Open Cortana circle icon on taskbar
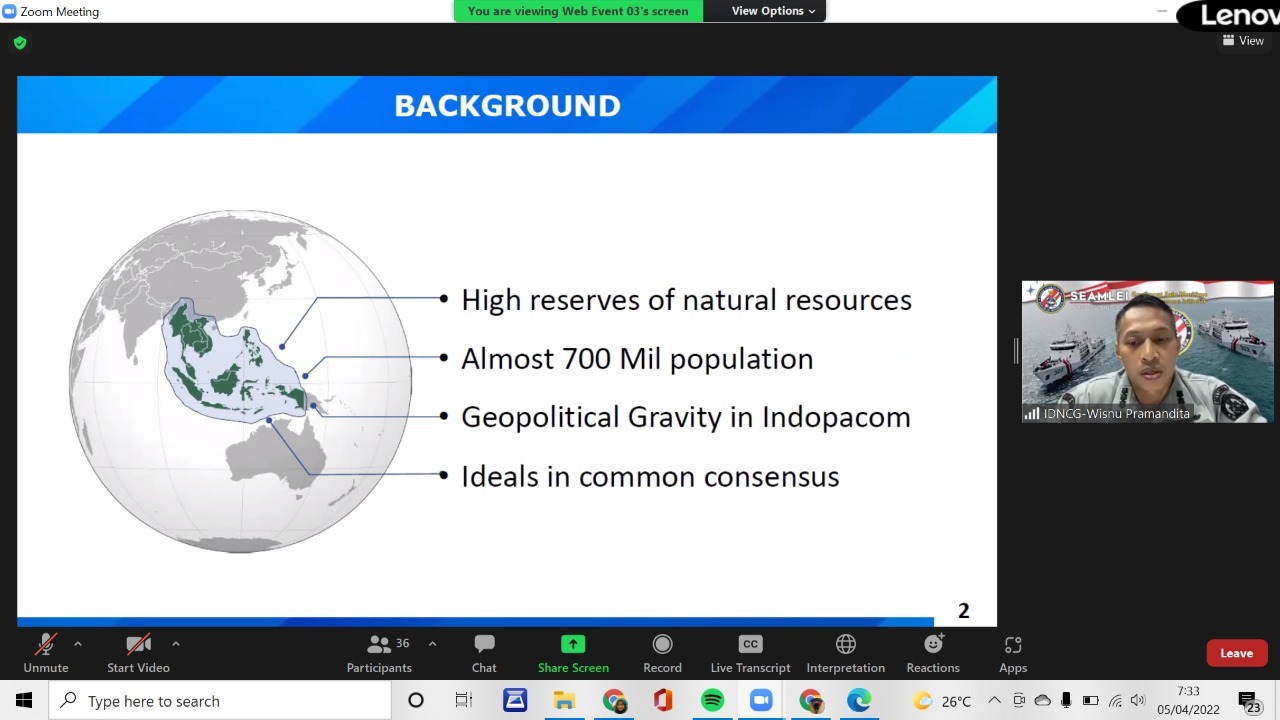Screen dimensions: 1280x720 tap(416, 701)
